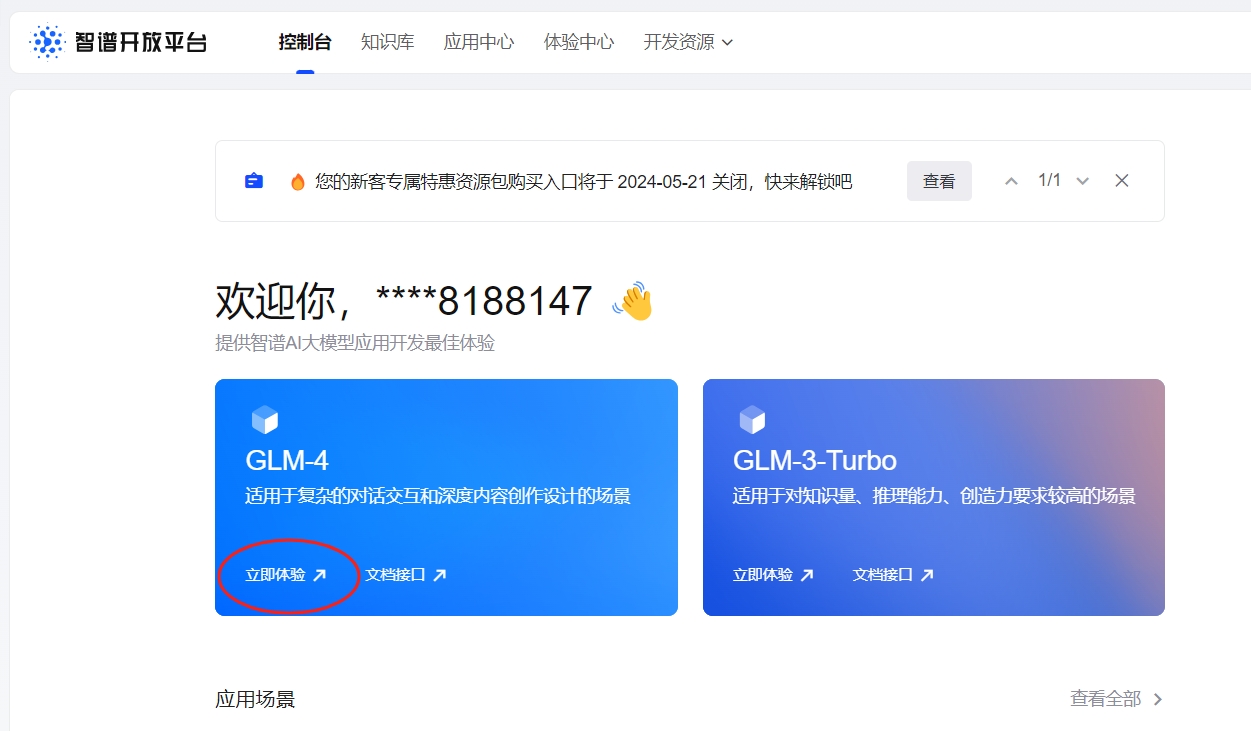Show next notice with the down chevron
This screenshot has width=1251, height=731.
click(1082, 181)
